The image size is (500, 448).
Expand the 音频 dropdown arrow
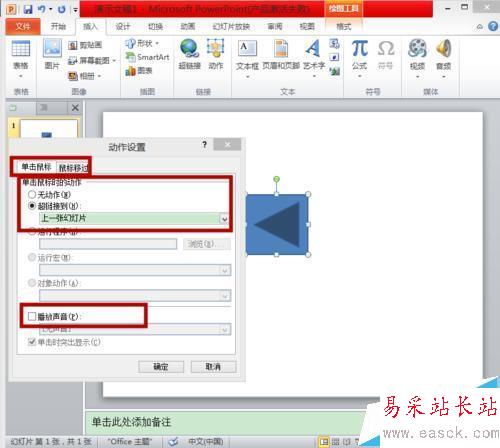[x=444, y=77]
